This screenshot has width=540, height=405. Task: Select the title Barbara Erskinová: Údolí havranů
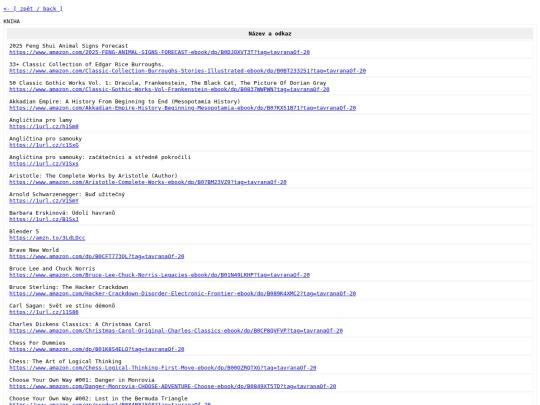pos(62,213)
